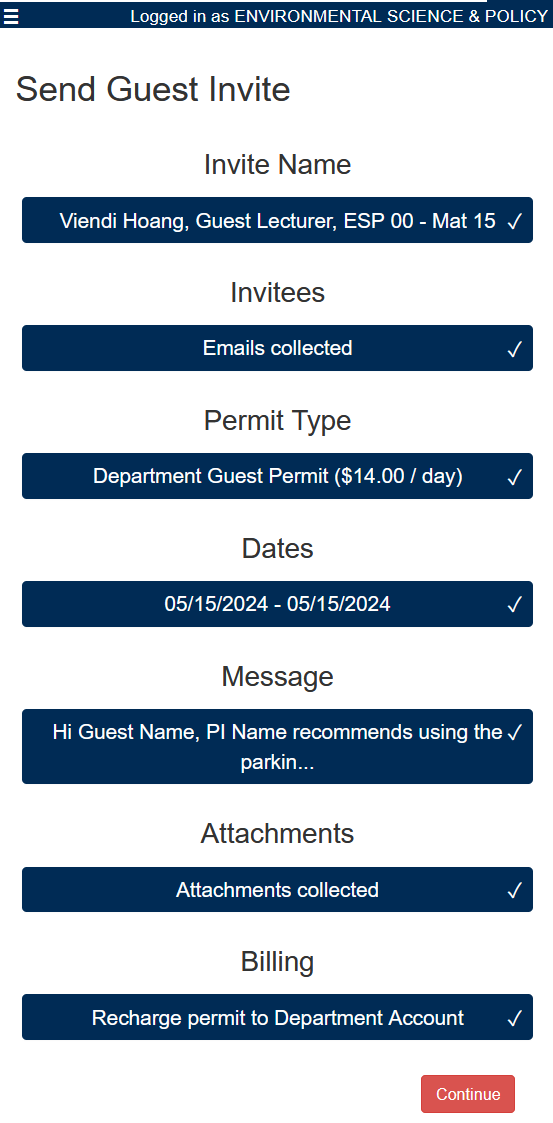Image resolution: width=553 pixels, height=1123 pixels.
Task: Open the Hi Guest Name message section
Action: (x=277, y=746)
